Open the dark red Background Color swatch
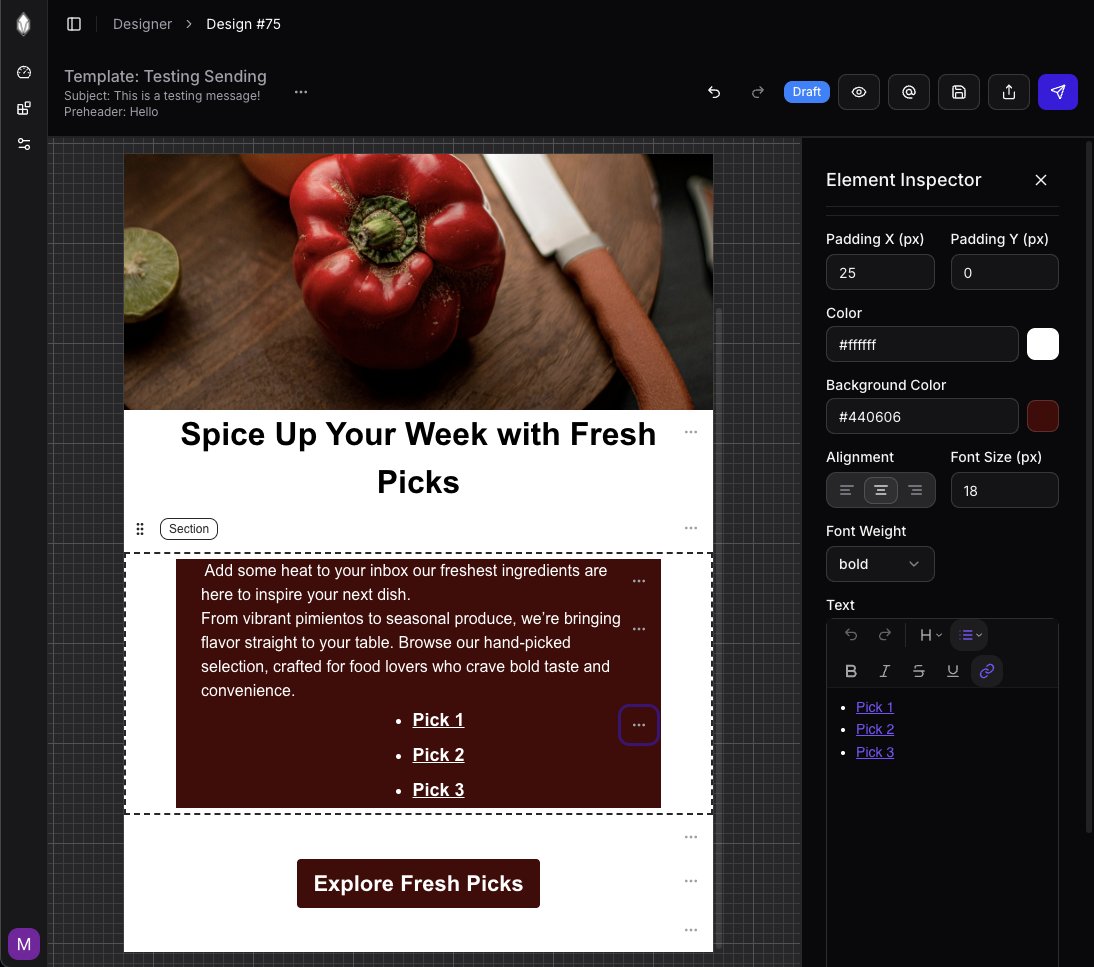 tap(1042, 417)
